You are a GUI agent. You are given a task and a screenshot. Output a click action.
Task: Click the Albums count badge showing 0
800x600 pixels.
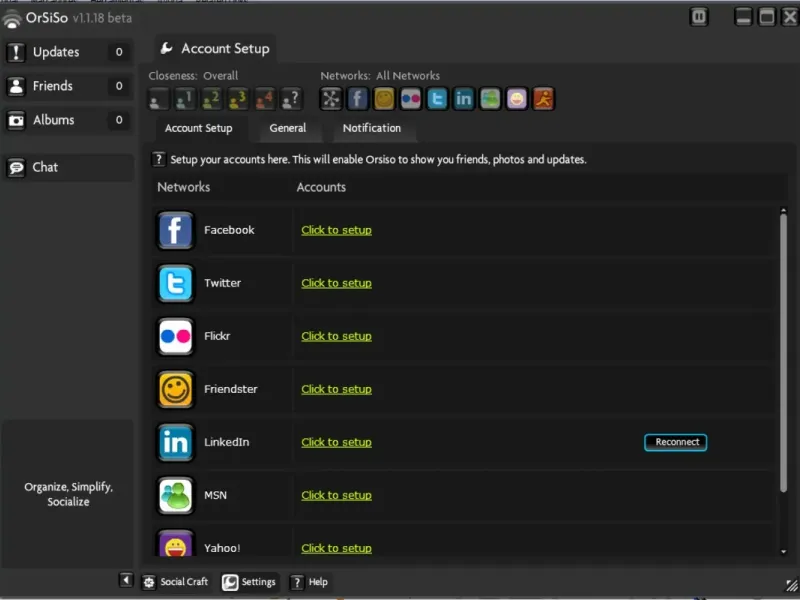pyautogui.click(x=119, y=120)
